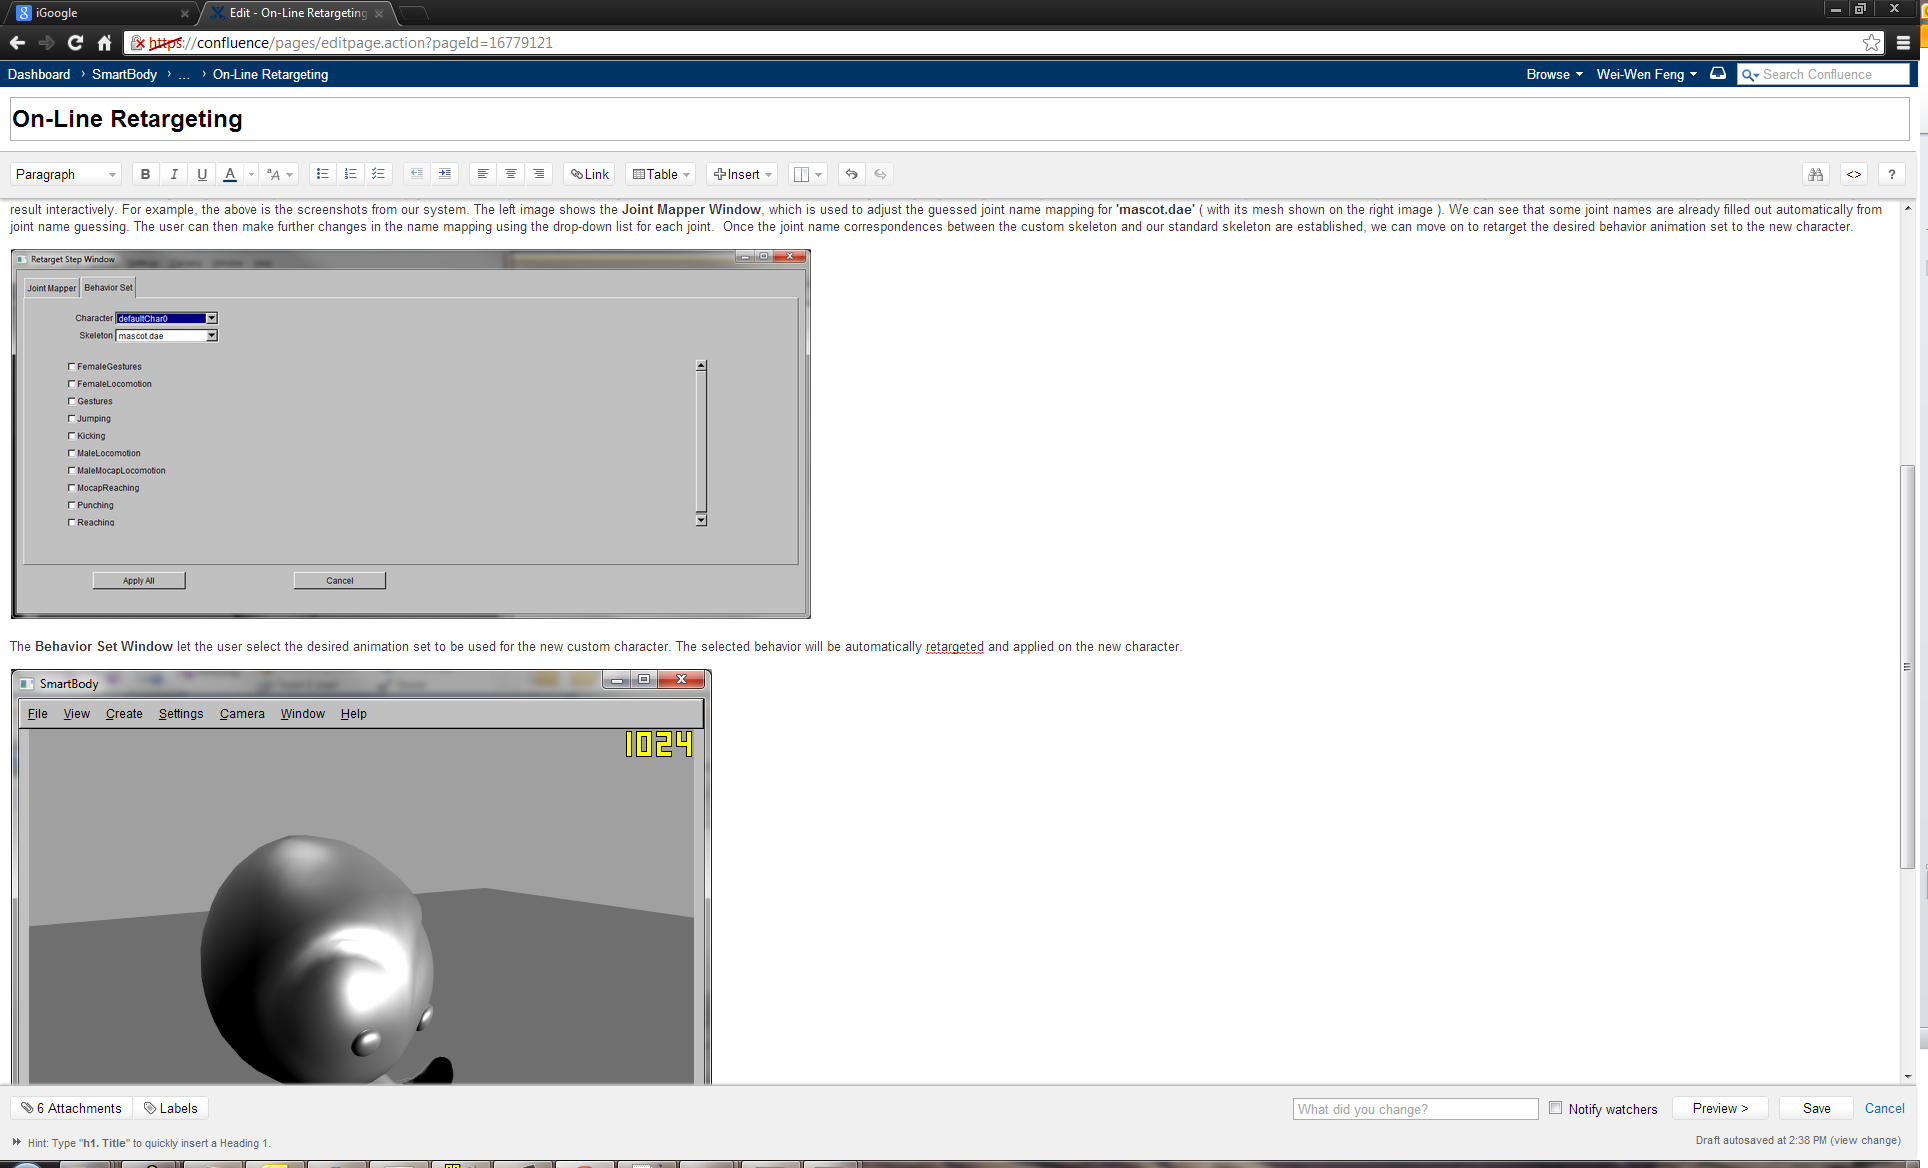
Task: Open the Table dropdown menu
Action: point(661,174)
